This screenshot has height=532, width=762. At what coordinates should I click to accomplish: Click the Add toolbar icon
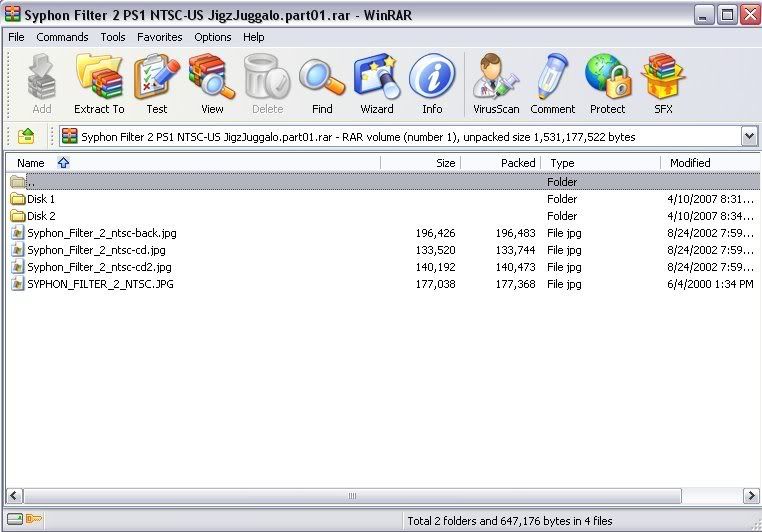[x=42, y=78]
